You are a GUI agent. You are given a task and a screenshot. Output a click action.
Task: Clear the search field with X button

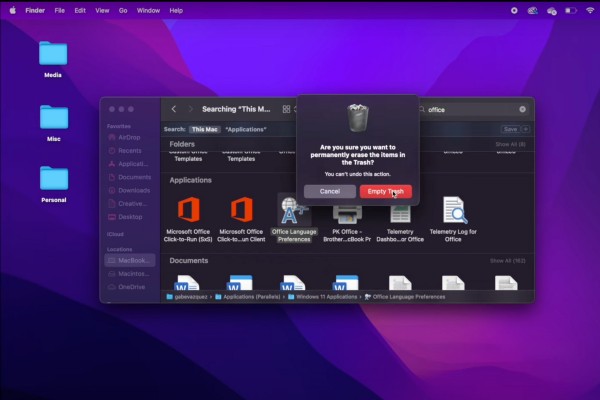pos(522,109)
